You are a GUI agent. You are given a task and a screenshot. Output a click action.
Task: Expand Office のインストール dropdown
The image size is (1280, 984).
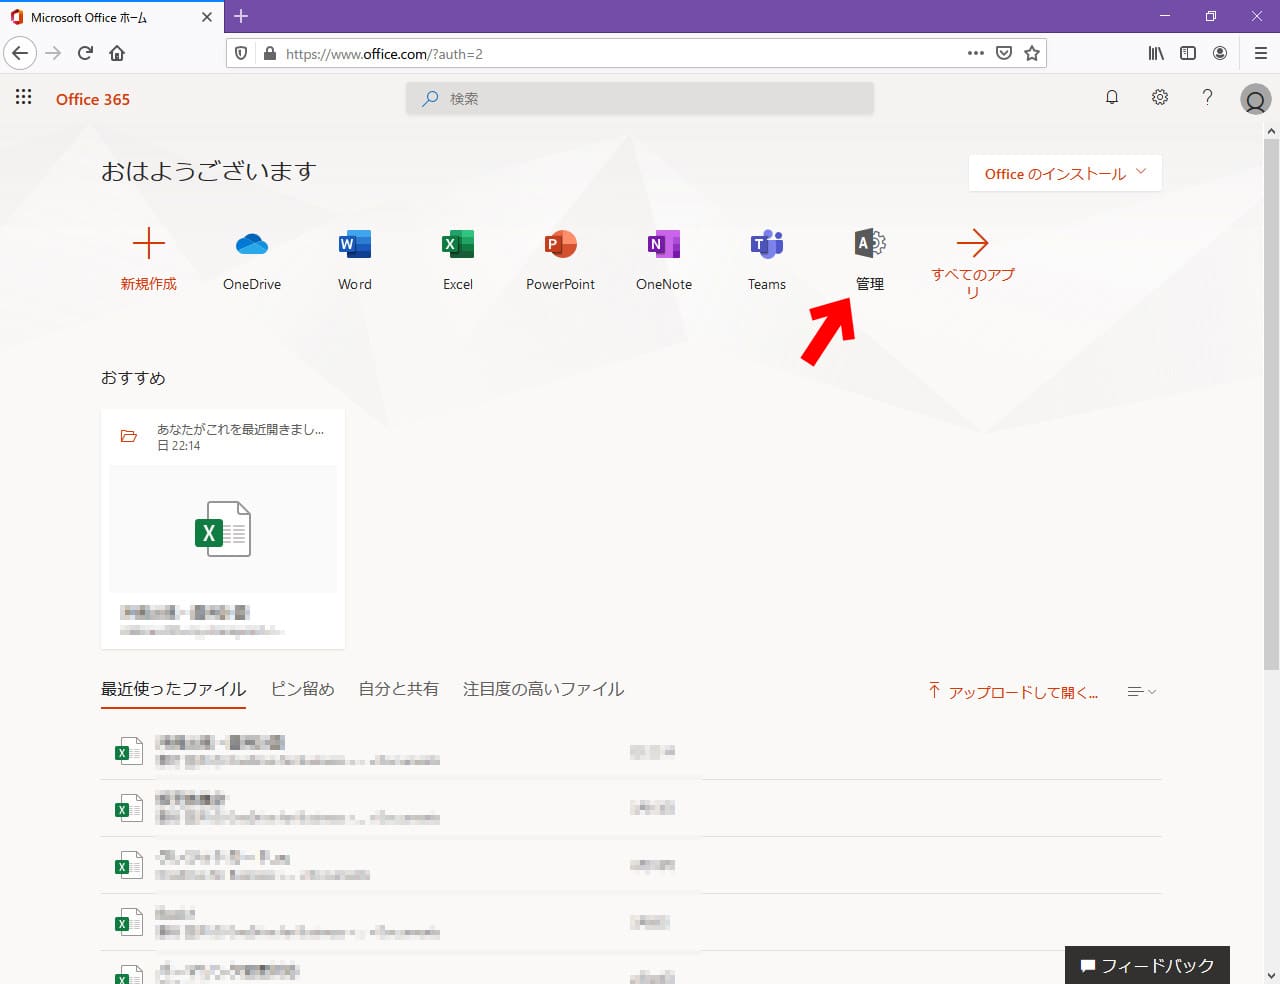pyautogui.click(x=1065, y=173)
